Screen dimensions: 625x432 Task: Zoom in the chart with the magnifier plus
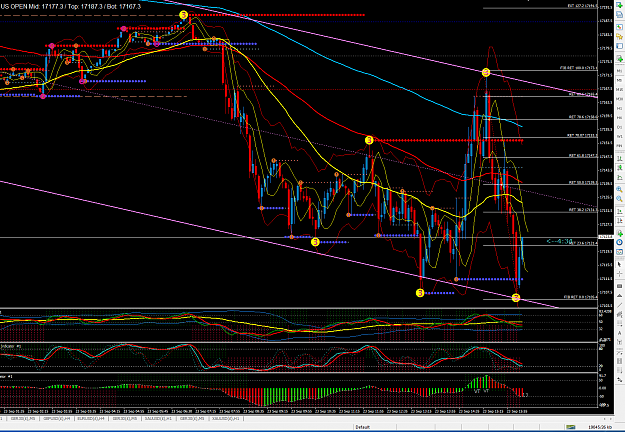coord(620,189)
